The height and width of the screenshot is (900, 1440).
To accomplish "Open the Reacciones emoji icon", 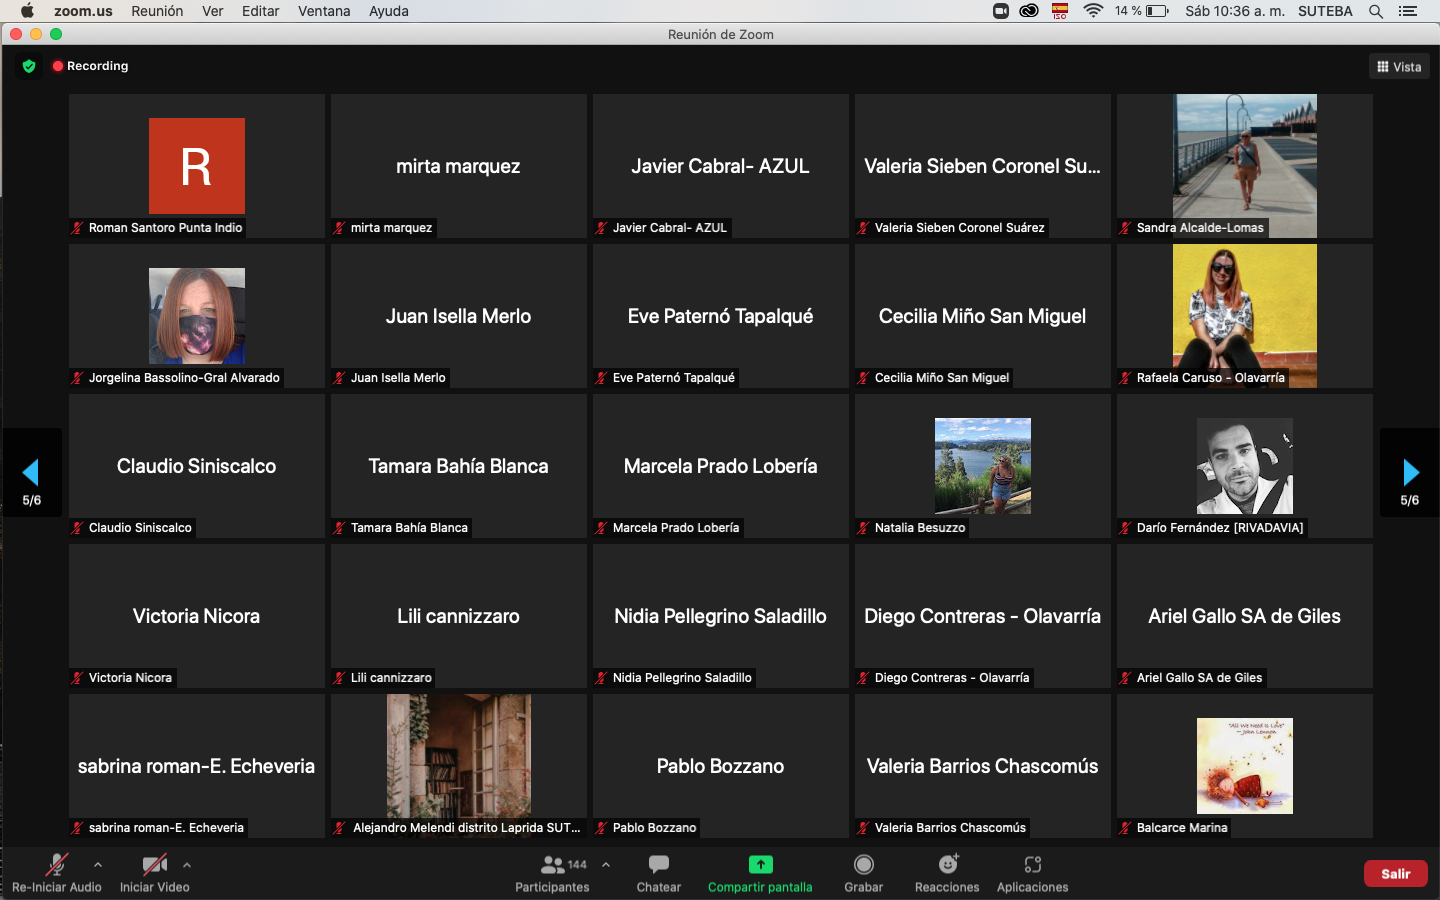I will (947, 865).
